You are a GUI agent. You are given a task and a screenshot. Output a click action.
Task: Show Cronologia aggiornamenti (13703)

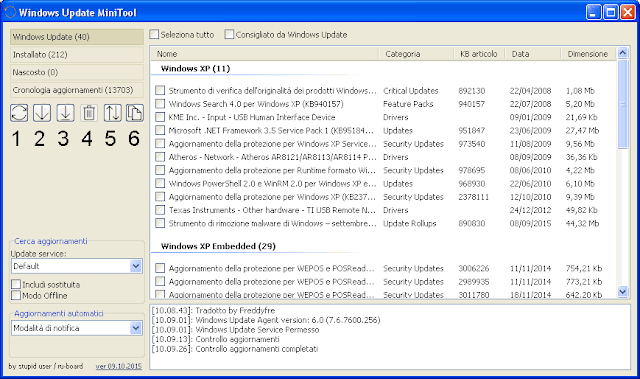(x=77, y=90)
